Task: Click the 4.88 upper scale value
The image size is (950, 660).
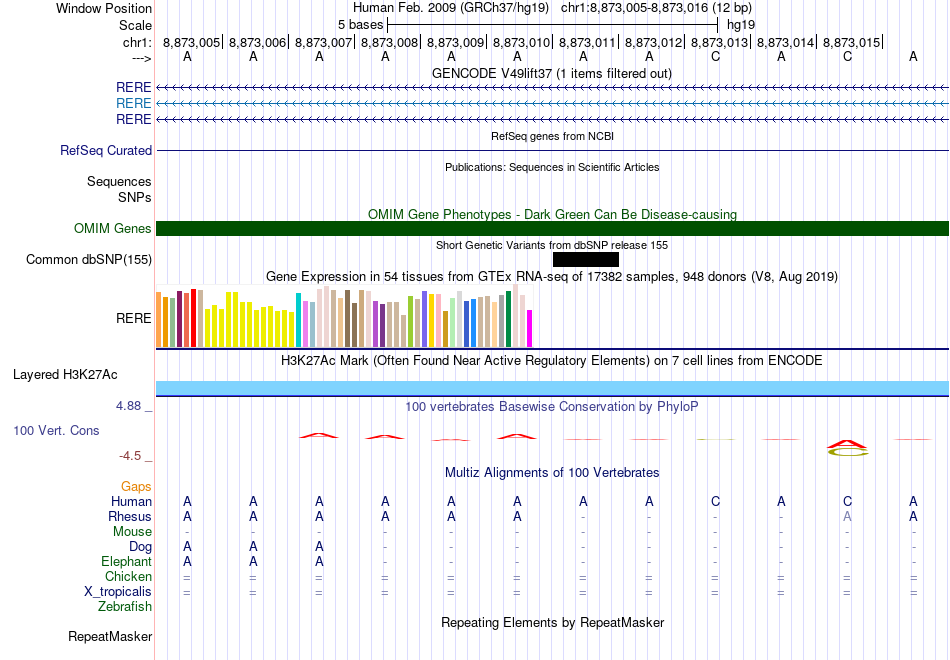Action: (x=128, y=406)
